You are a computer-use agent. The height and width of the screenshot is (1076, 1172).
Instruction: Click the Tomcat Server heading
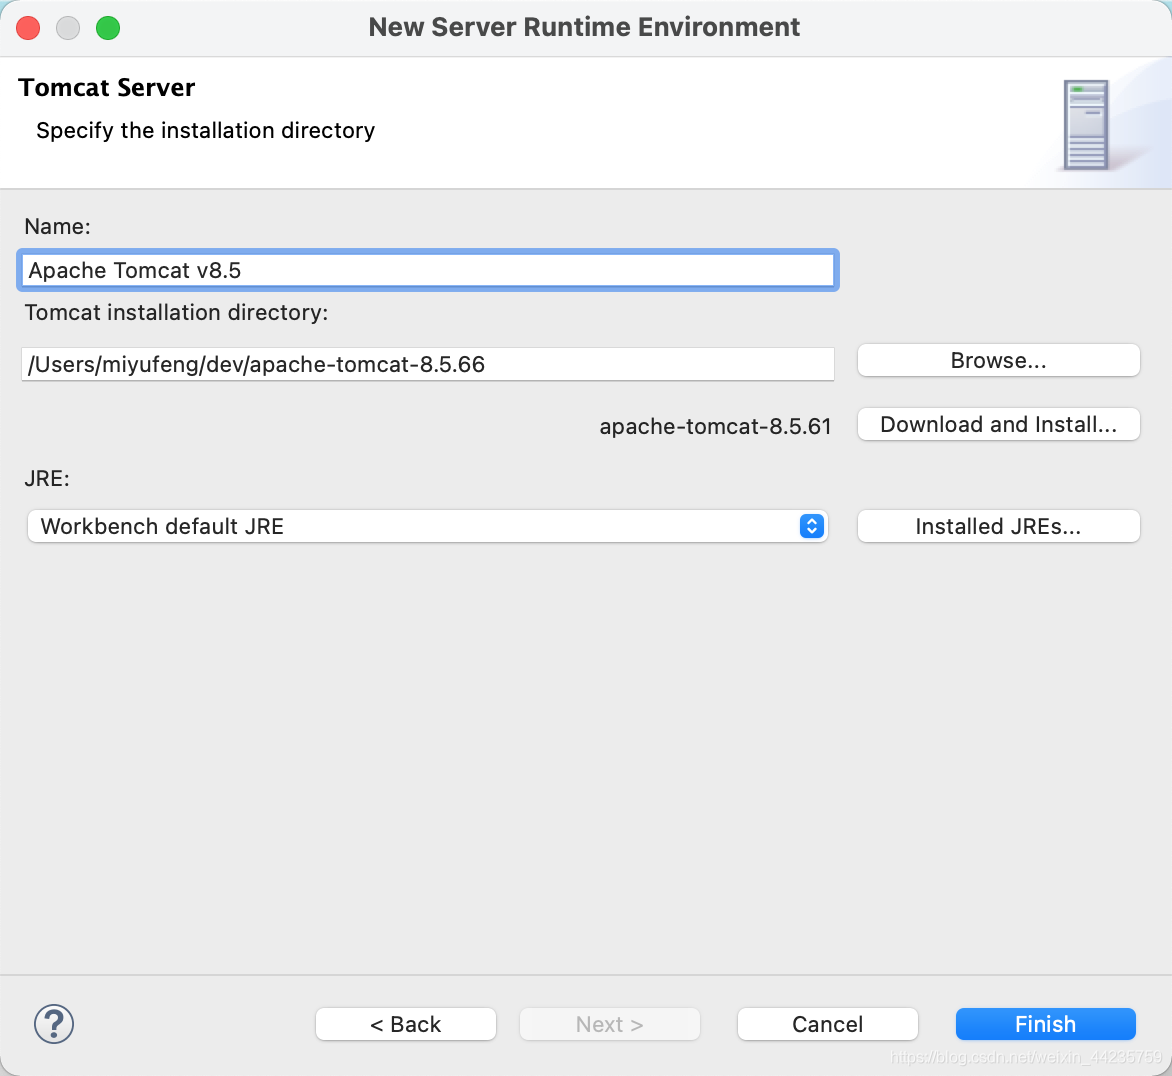click(106, 88)
